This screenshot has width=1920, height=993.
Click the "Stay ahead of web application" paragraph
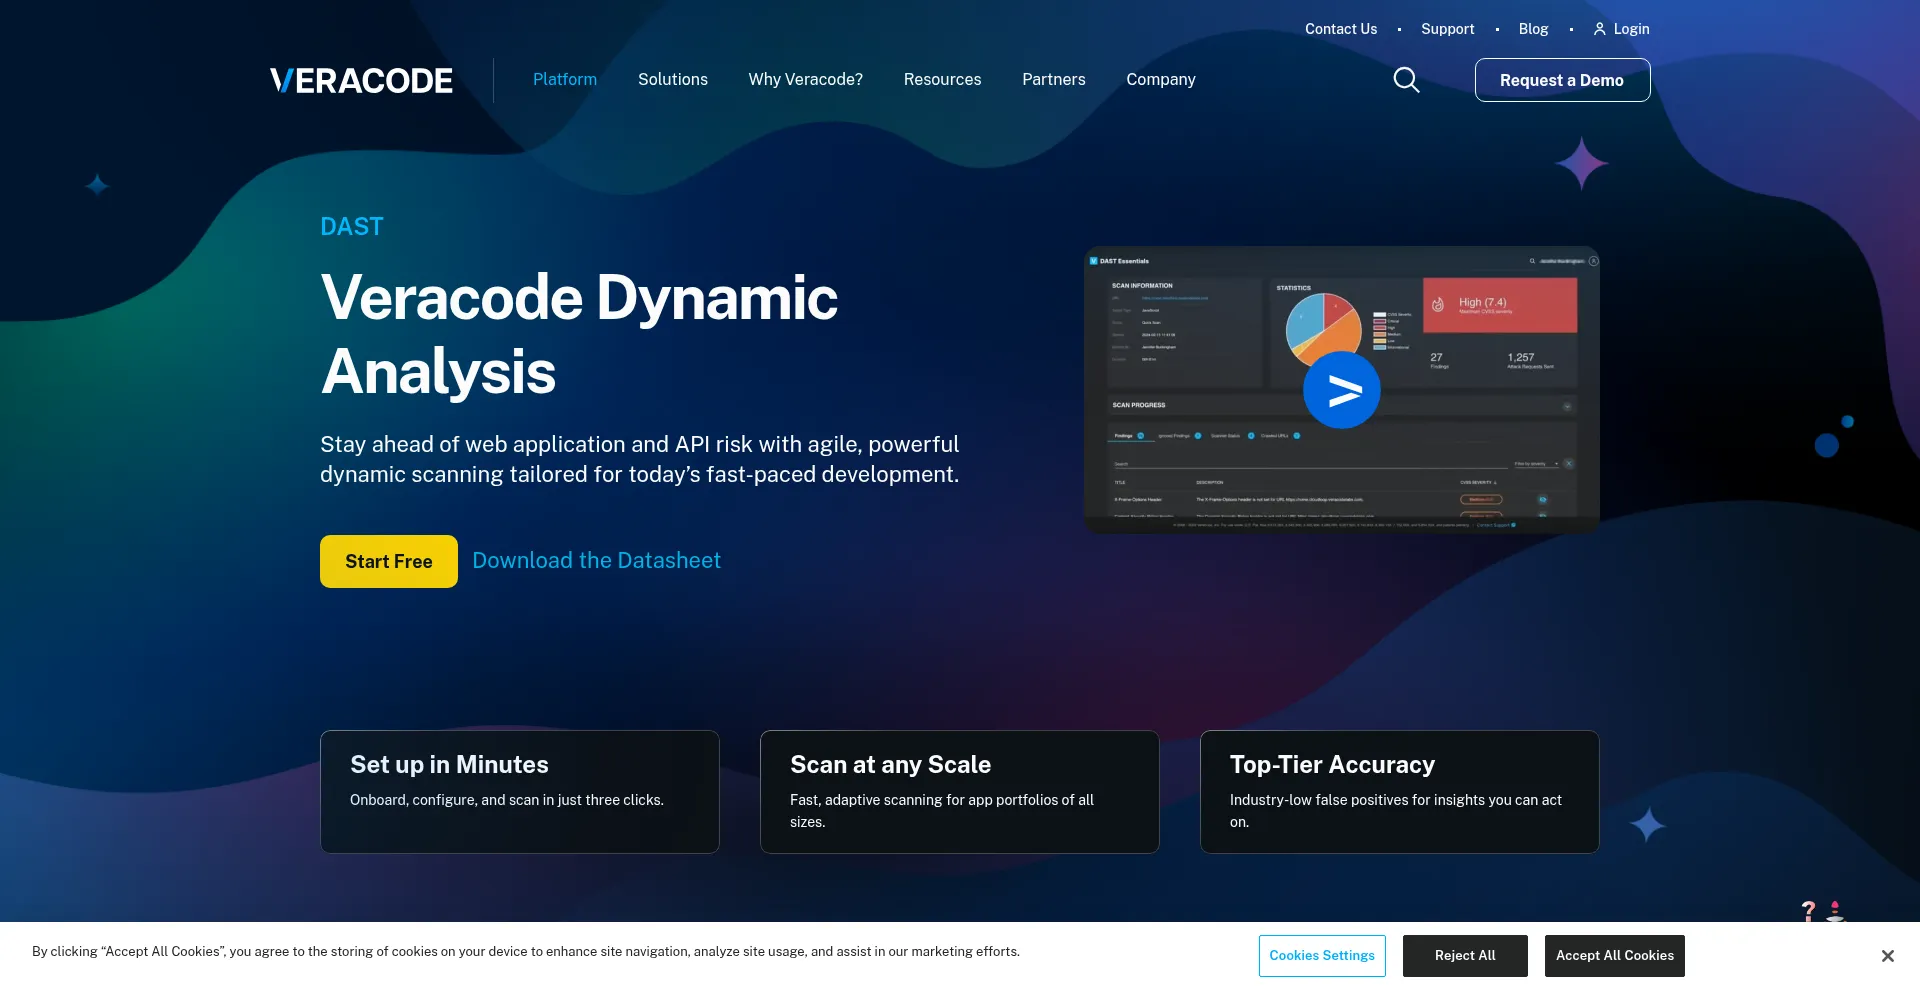tap(640, 459)
